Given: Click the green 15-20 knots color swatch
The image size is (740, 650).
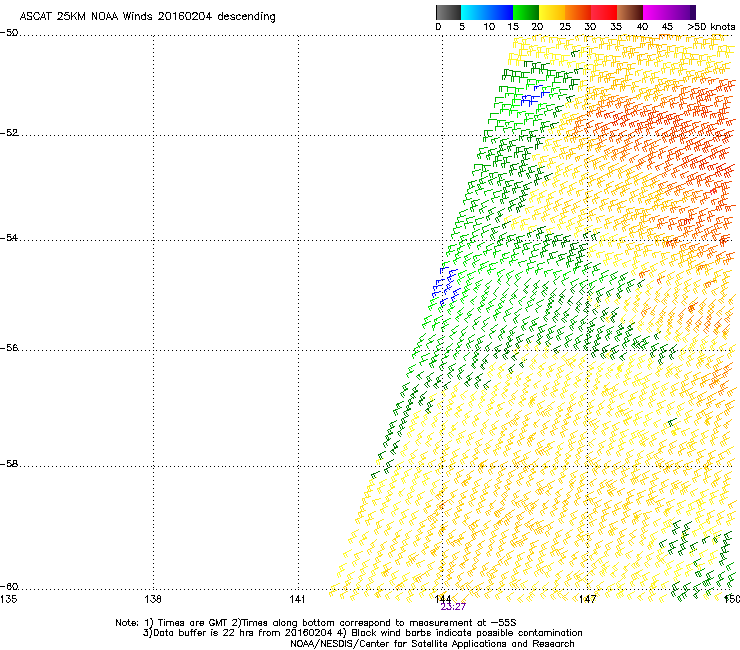Looking at the screenshot, I should coord(526,12).
